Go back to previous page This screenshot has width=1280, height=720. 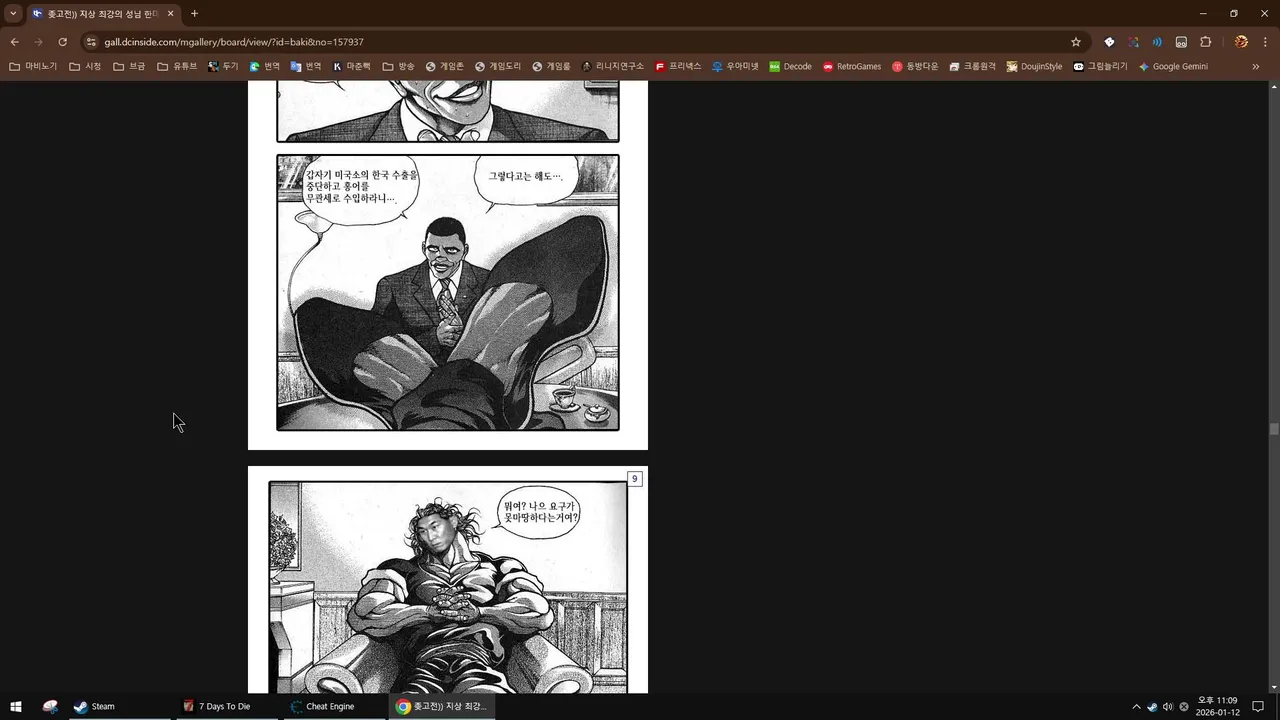click(x=14, y=42)
